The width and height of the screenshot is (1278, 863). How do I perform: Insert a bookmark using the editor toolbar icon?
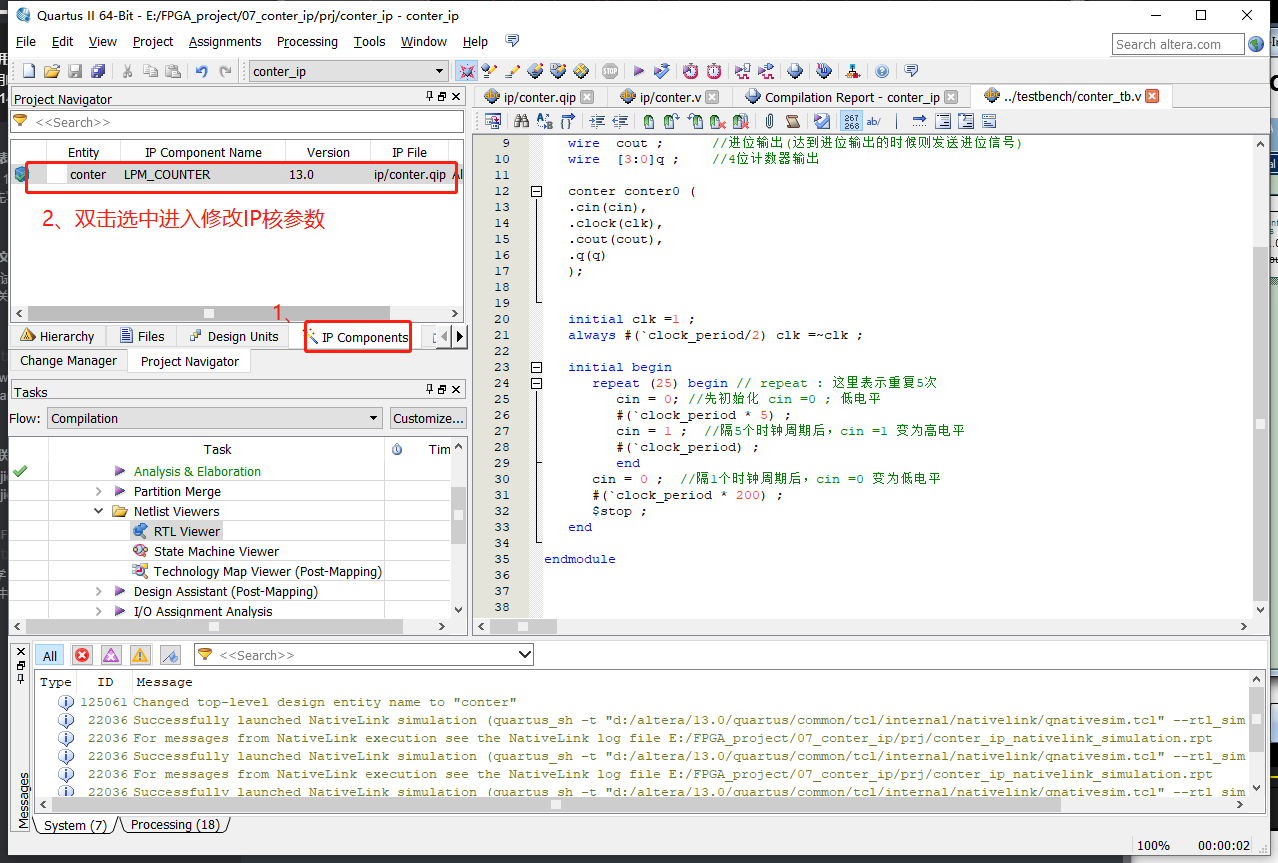[x=648, y=120]
